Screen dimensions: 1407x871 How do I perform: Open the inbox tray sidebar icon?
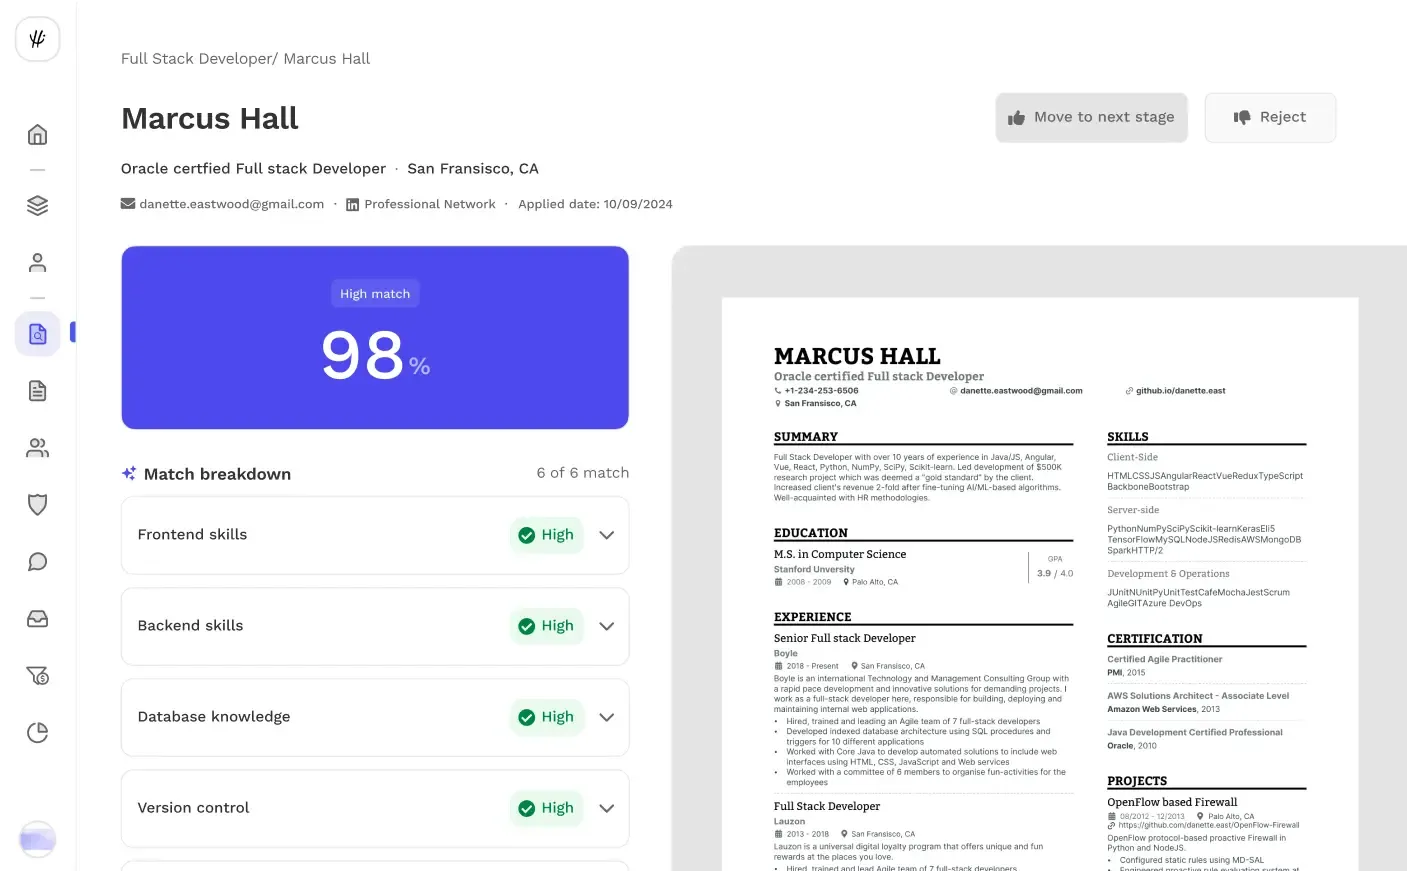point(38,619)
